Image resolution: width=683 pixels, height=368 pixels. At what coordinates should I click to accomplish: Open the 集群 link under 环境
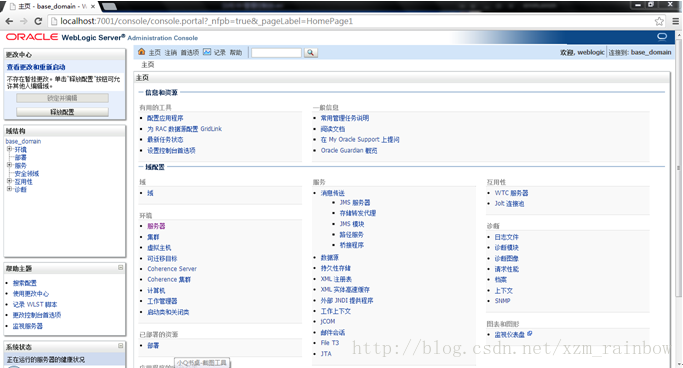(x=153, y=237)
